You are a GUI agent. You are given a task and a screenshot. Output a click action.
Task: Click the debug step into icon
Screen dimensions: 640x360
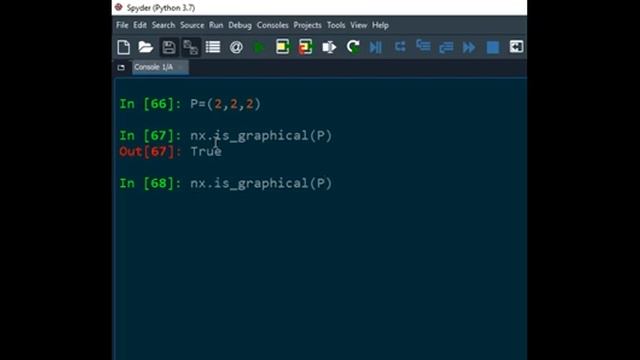coord(423,46)
